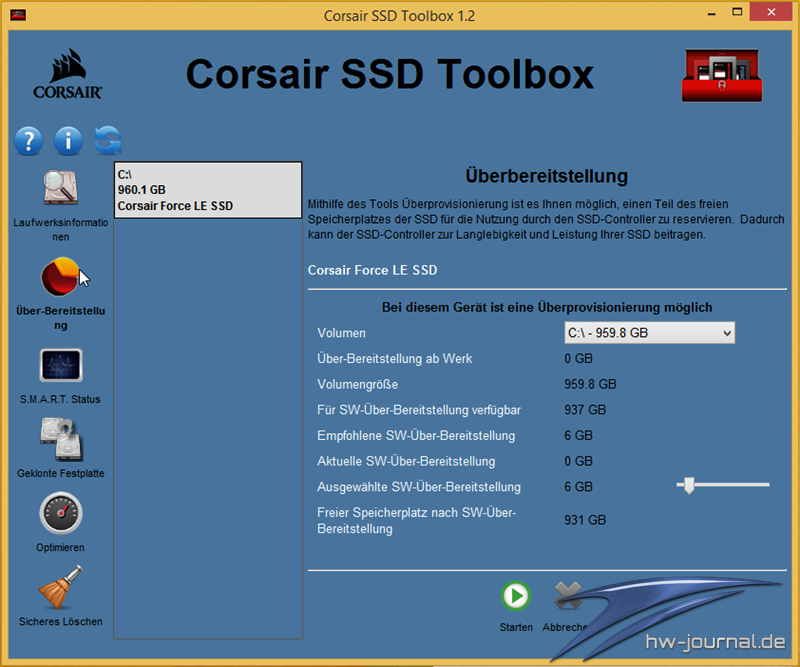Click the 931 GB free space value
This screenshot has width=800, height=667.
[585, 520]
